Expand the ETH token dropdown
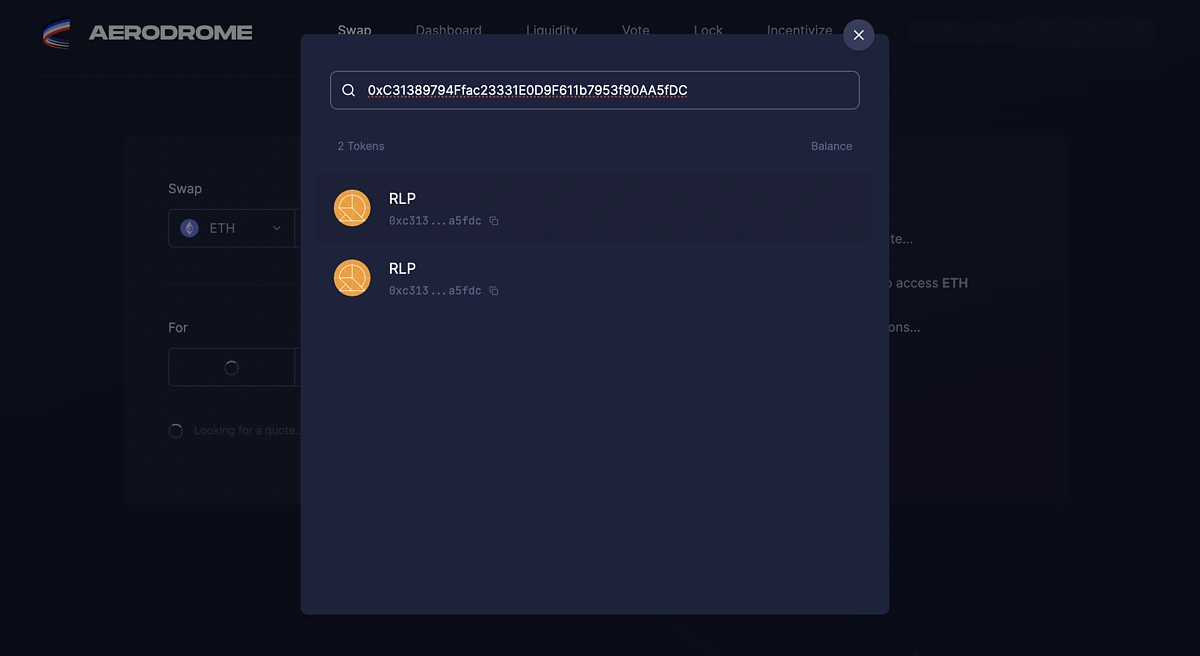The height and width of the screenshot is (656, 1200). point(232,228)
